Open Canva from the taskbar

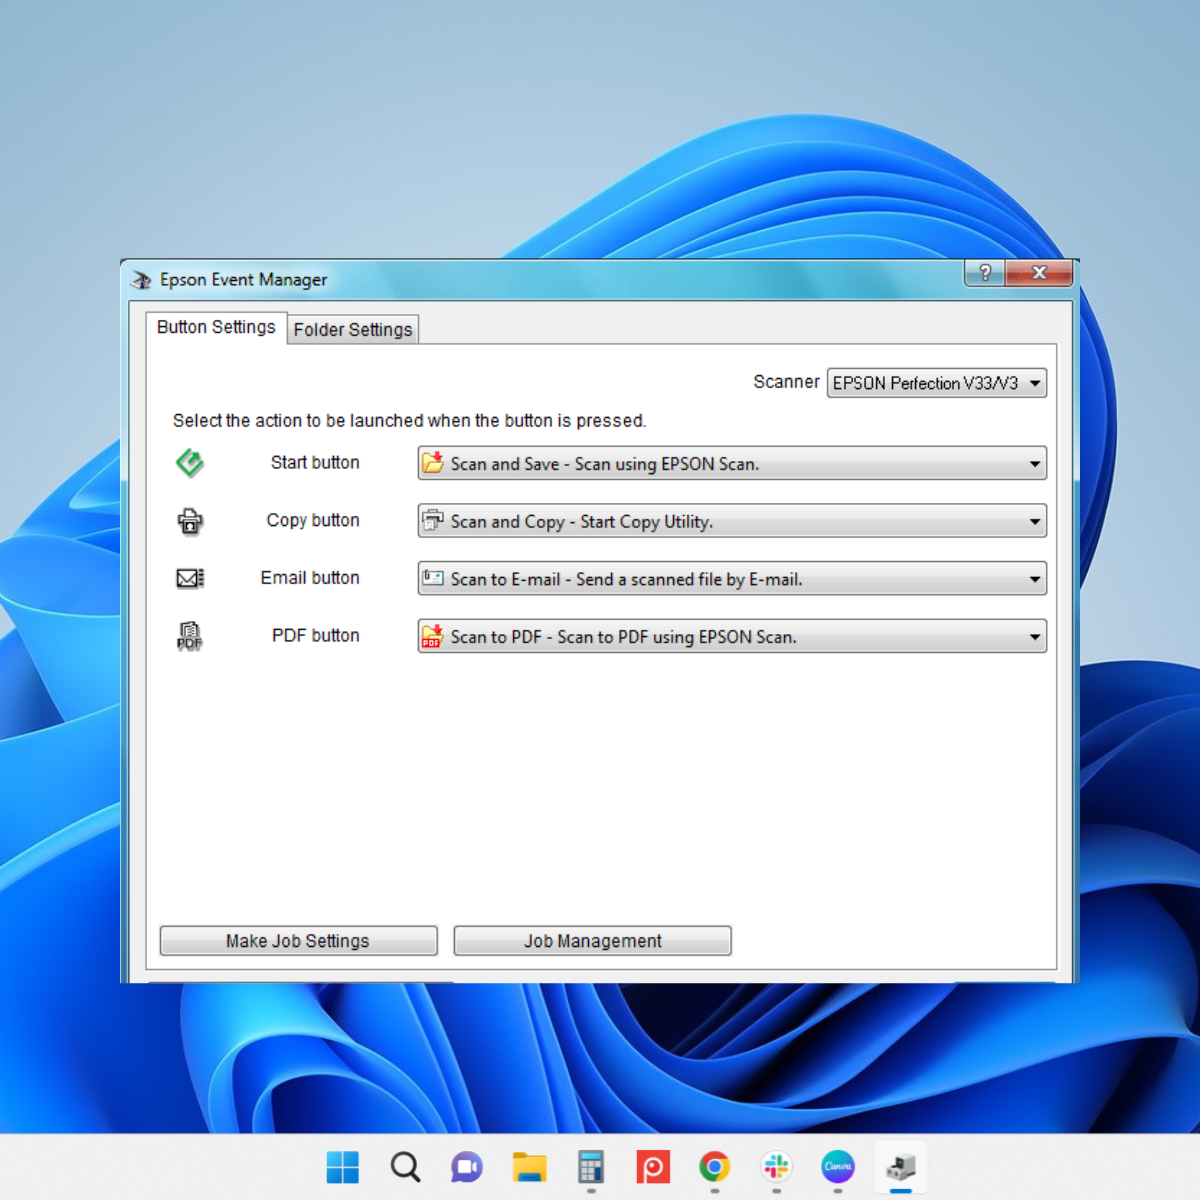tap(838, 1167)
